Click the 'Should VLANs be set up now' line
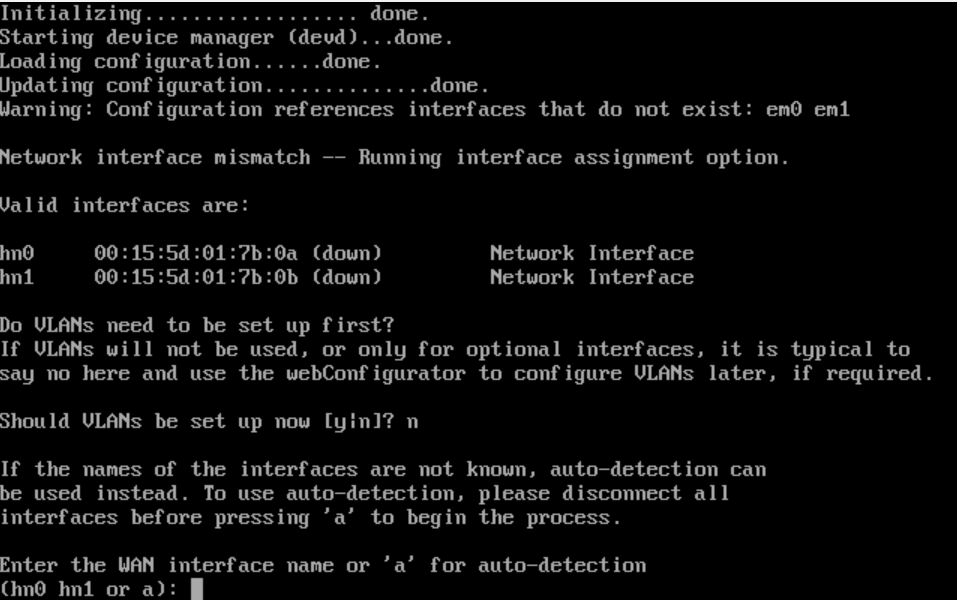The image size is (957, 600). point(209,422)
